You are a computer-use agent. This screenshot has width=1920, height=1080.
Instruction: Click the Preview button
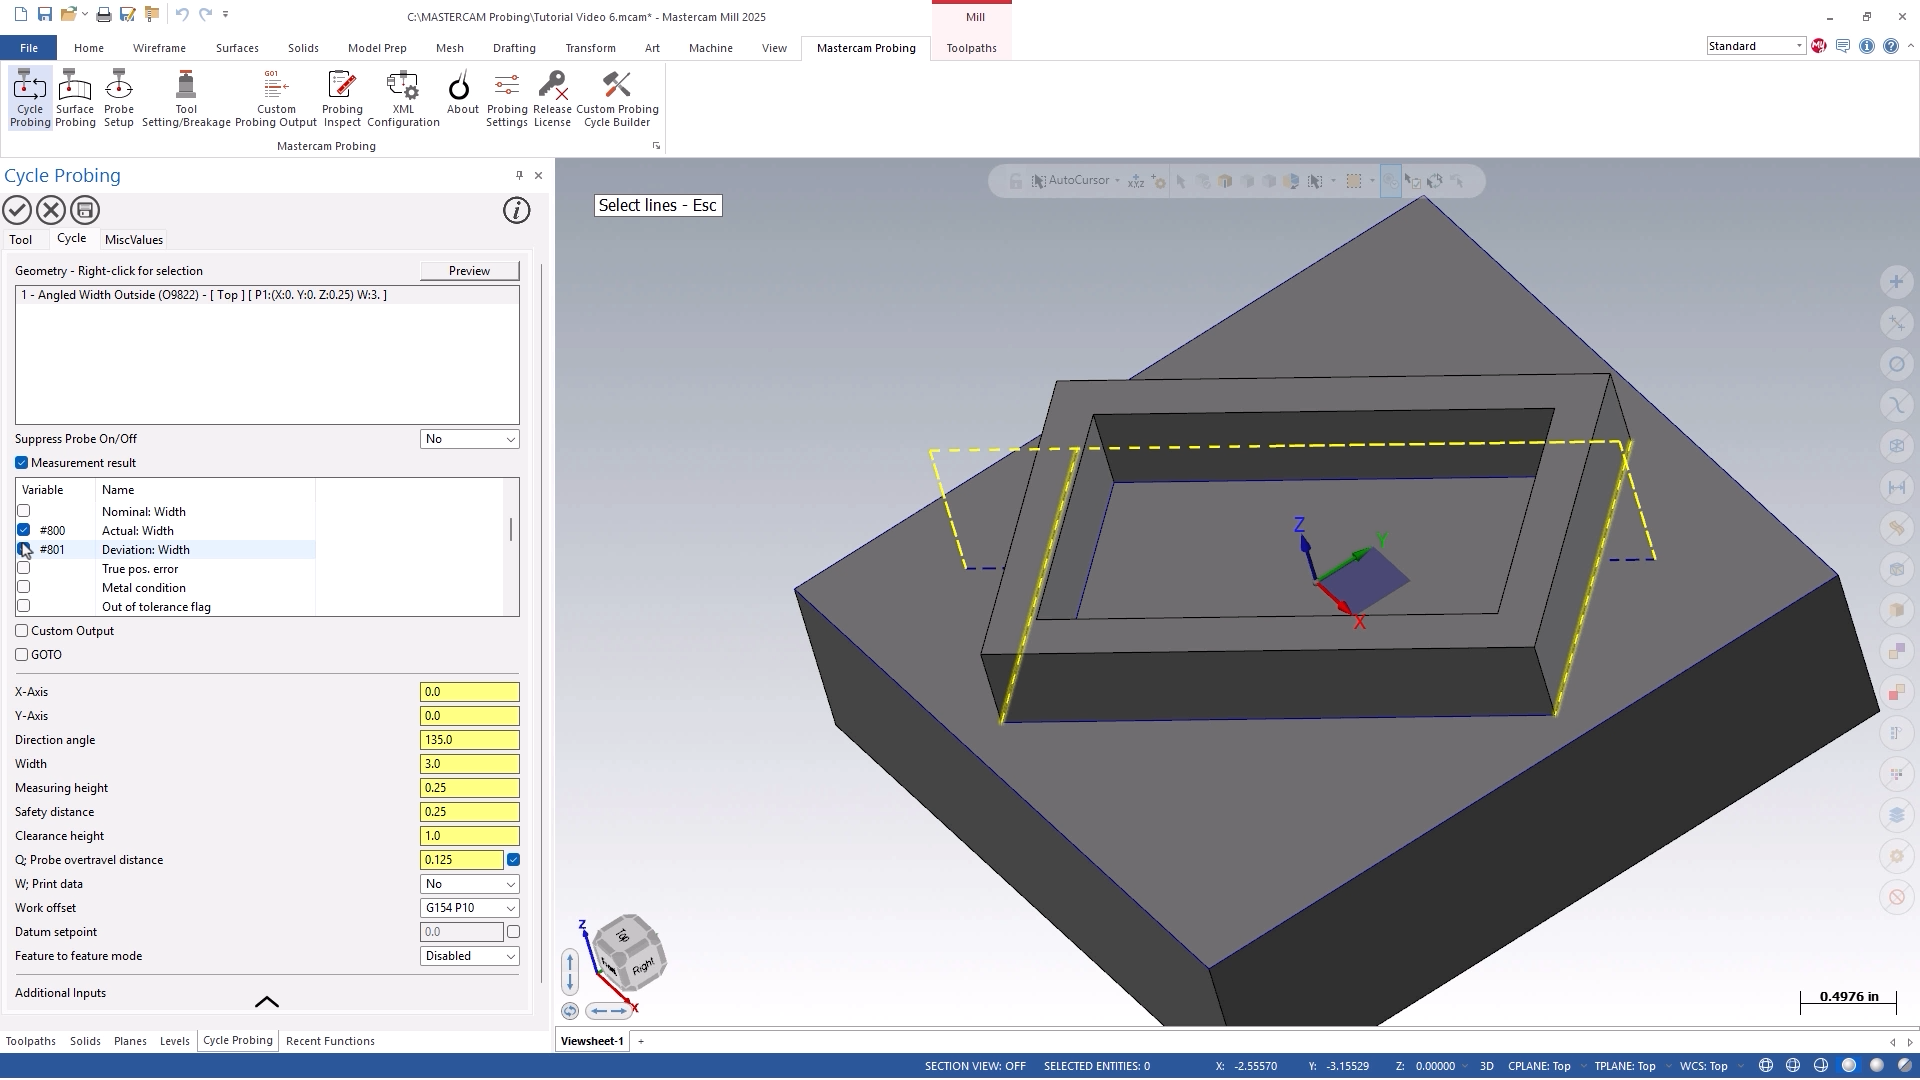tap(469, 271)
